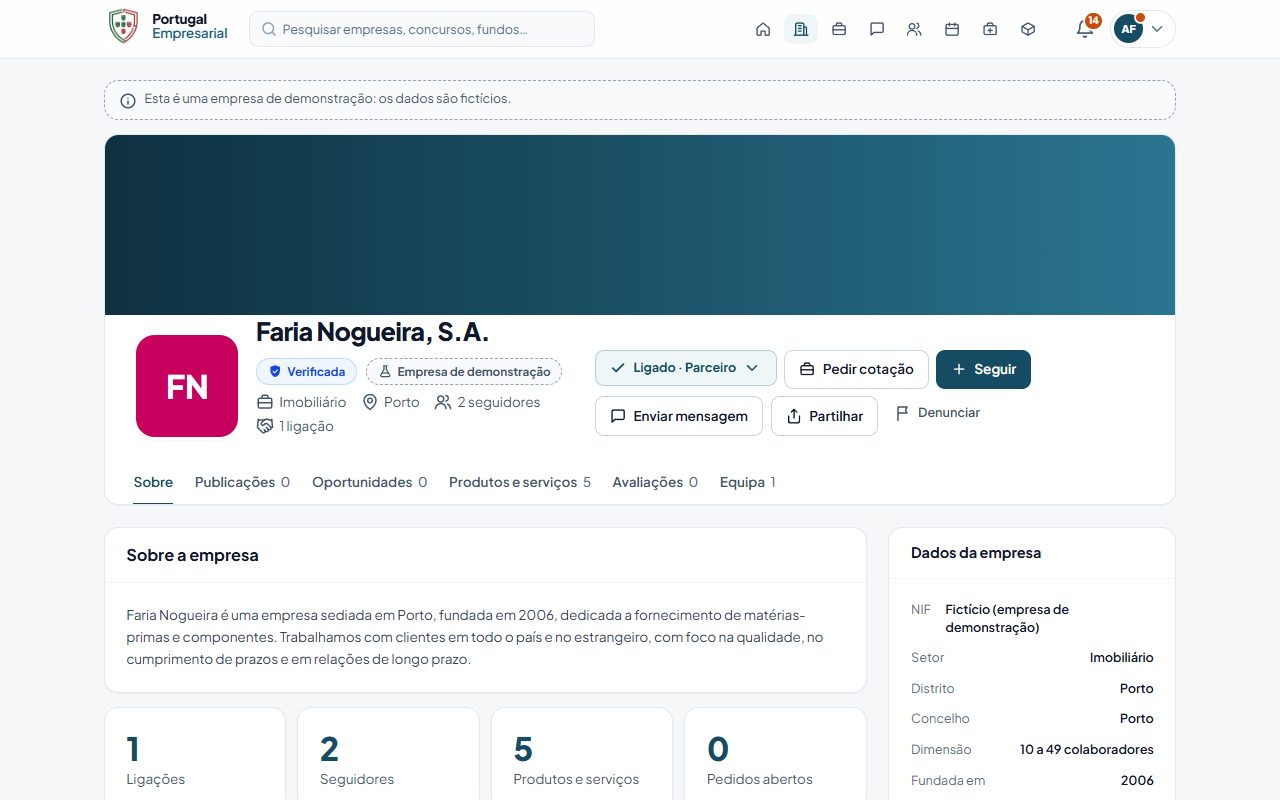Click the followers people icon

(x=443, y=402)
